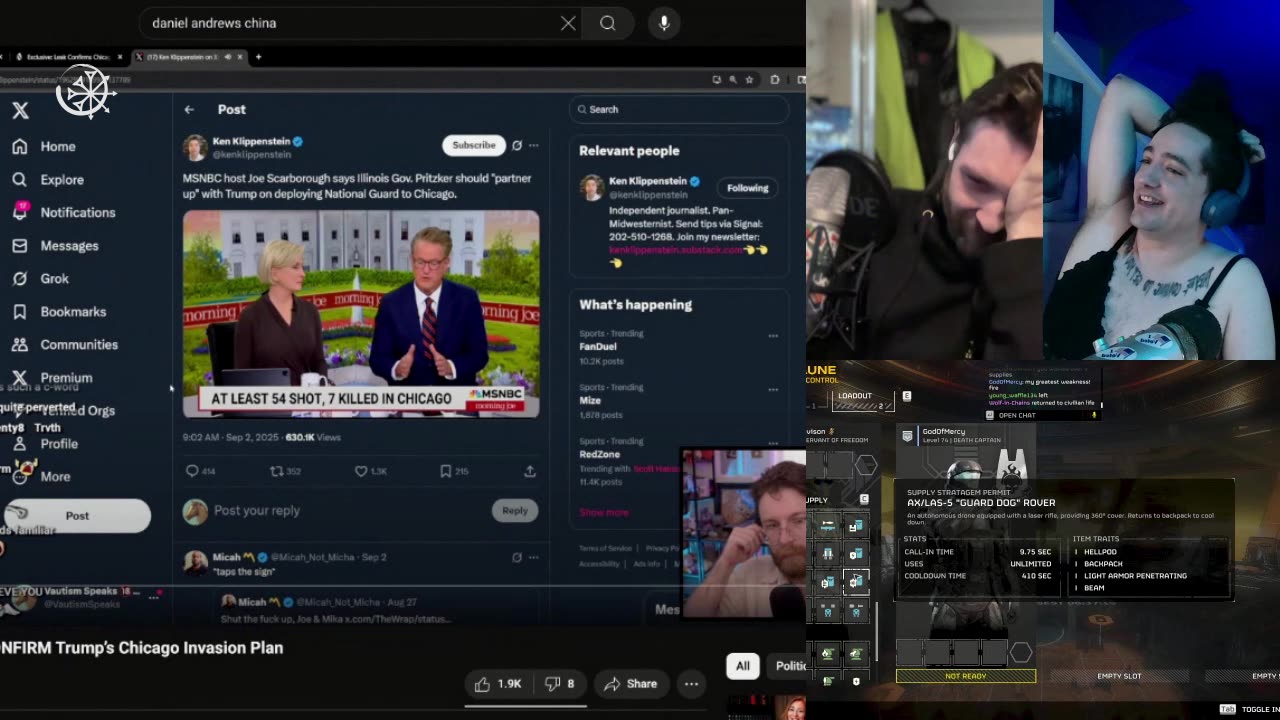Open the FanDuel trend options menu

point(773,336)
